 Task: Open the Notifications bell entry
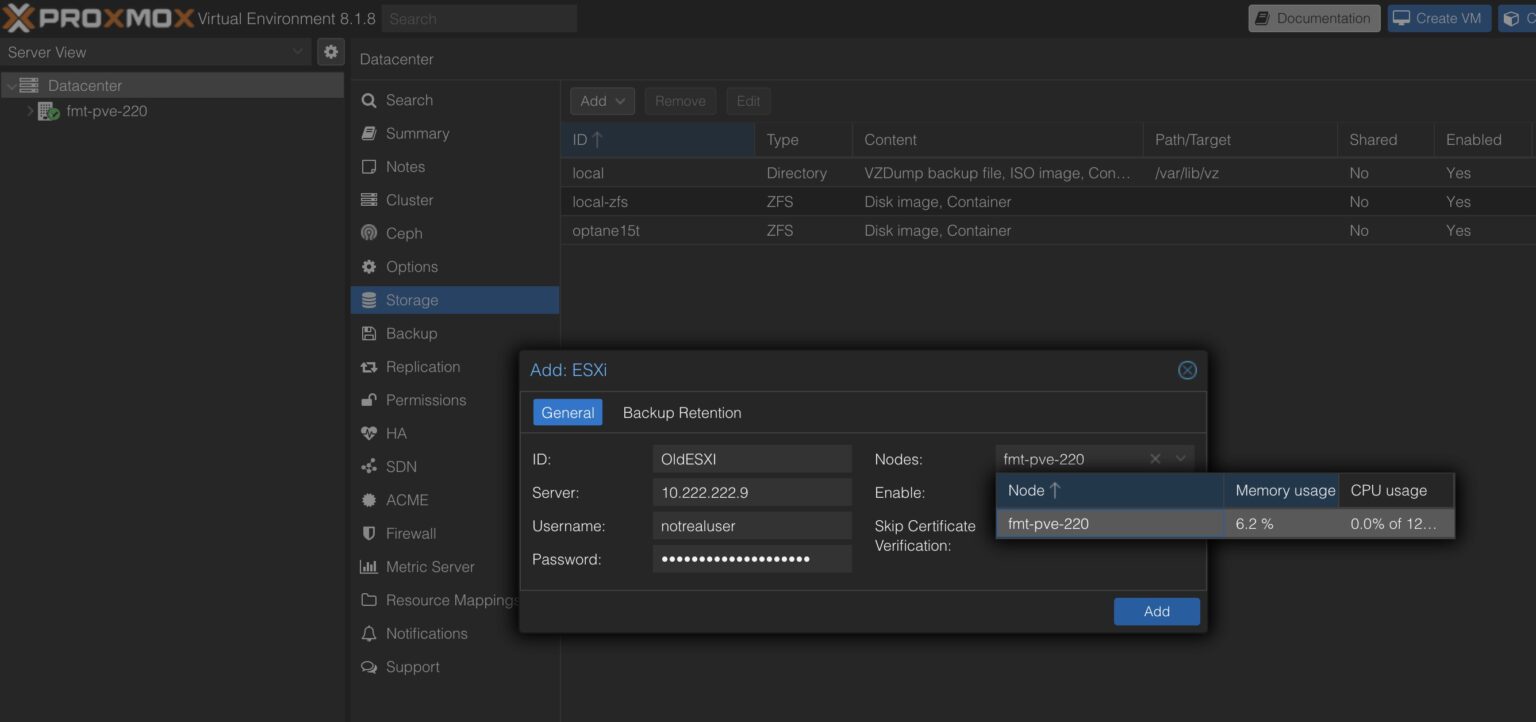point(426,633)
